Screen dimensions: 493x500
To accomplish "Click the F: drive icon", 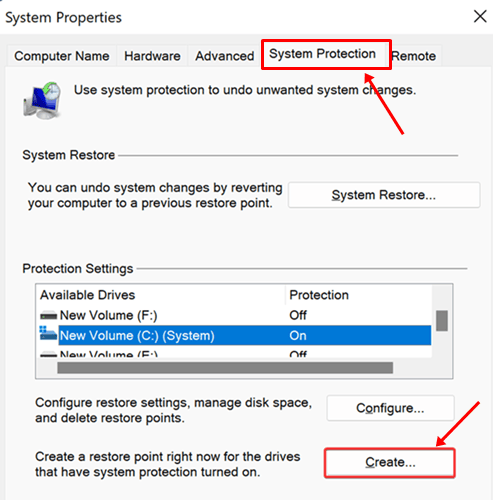I will [48, 315].
